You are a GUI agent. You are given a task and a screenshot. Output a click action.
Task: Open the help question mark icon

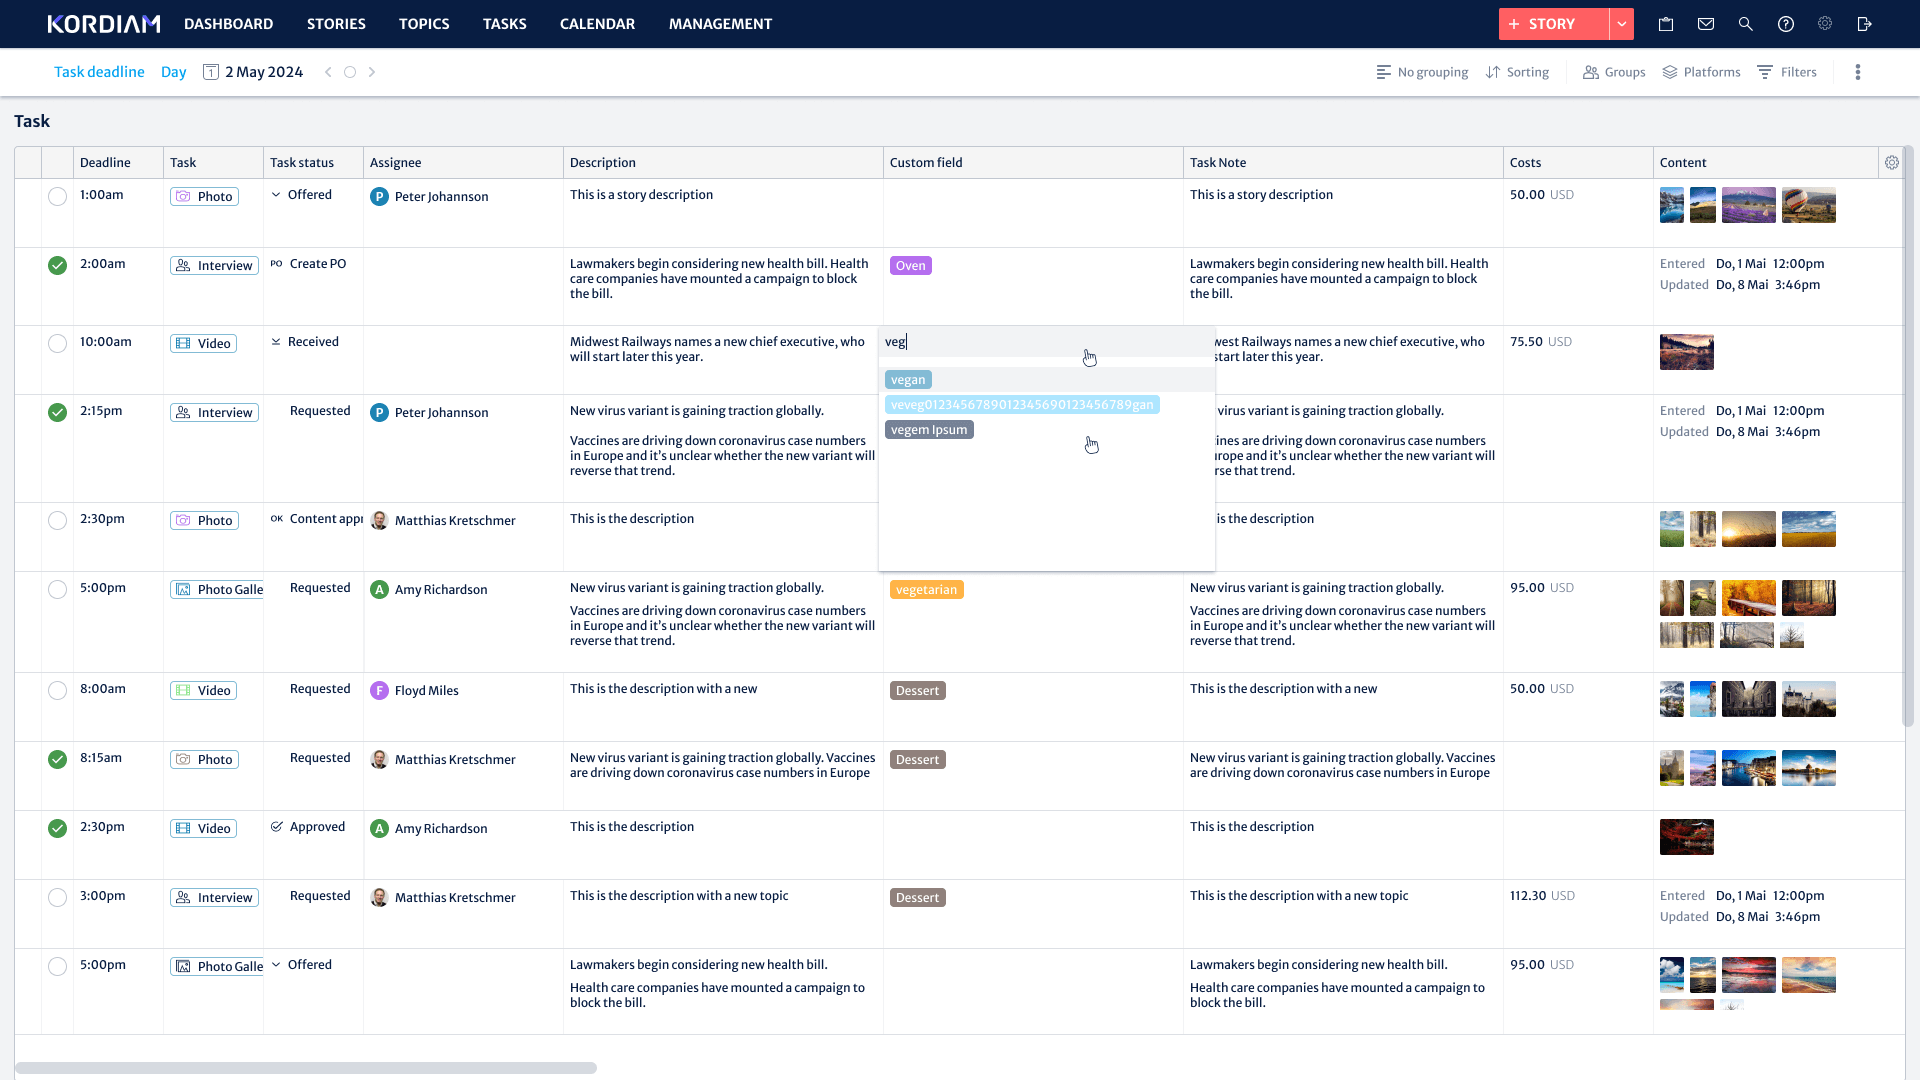coord(1786,24)
